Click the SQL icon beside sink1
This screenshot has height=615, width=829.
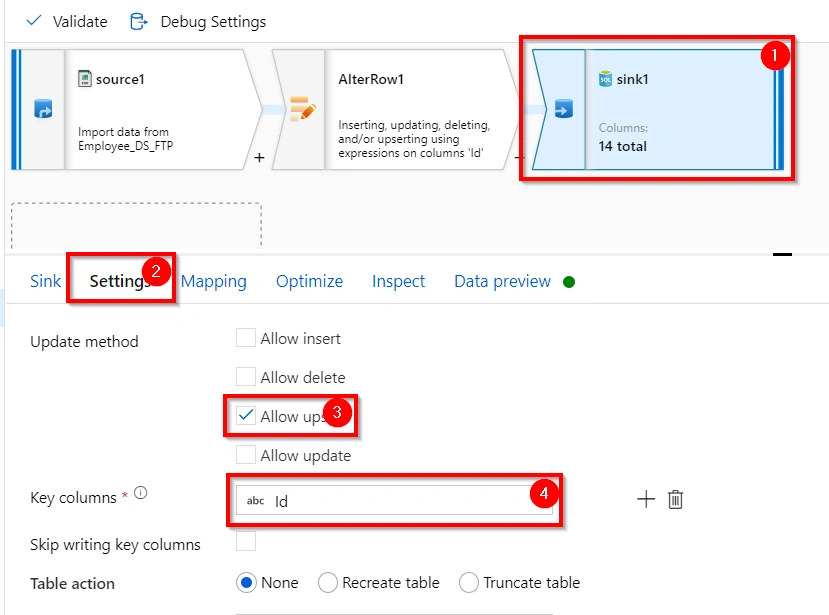tap(605, 79)
